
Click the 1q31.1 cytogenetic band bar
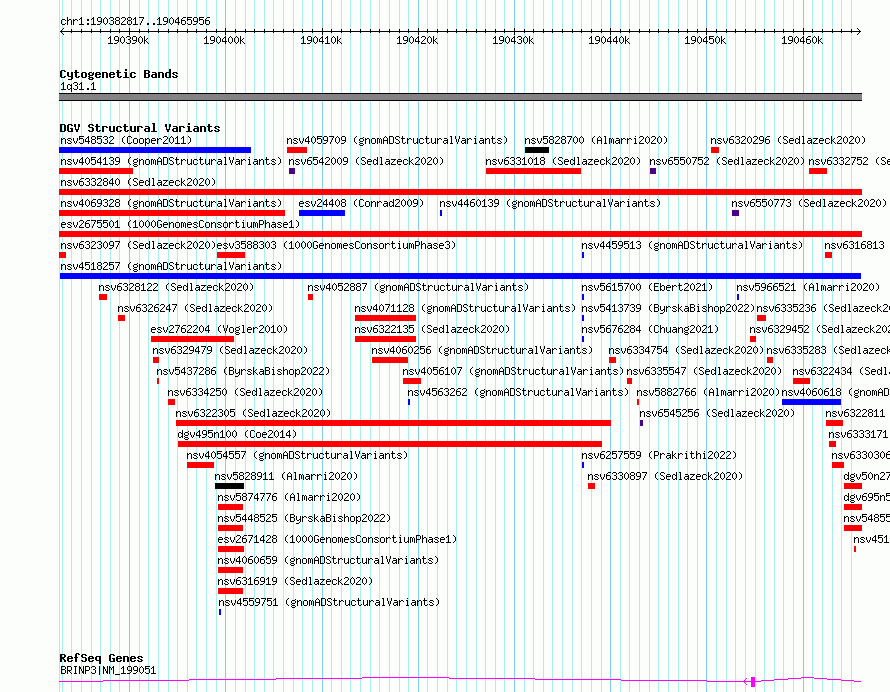click(460, 97)
